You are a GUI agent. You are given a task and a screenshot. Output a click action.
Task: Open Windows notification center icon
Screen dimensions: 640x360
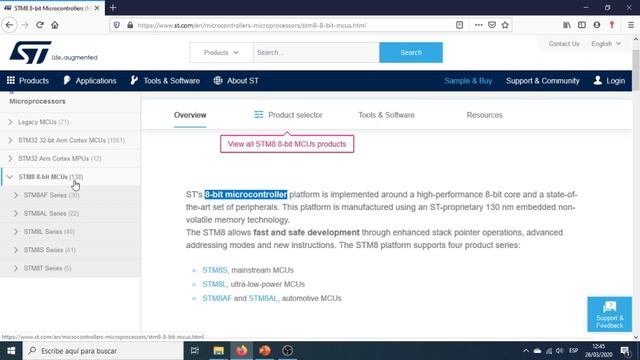pyautogui.click(x=625, y=351)
